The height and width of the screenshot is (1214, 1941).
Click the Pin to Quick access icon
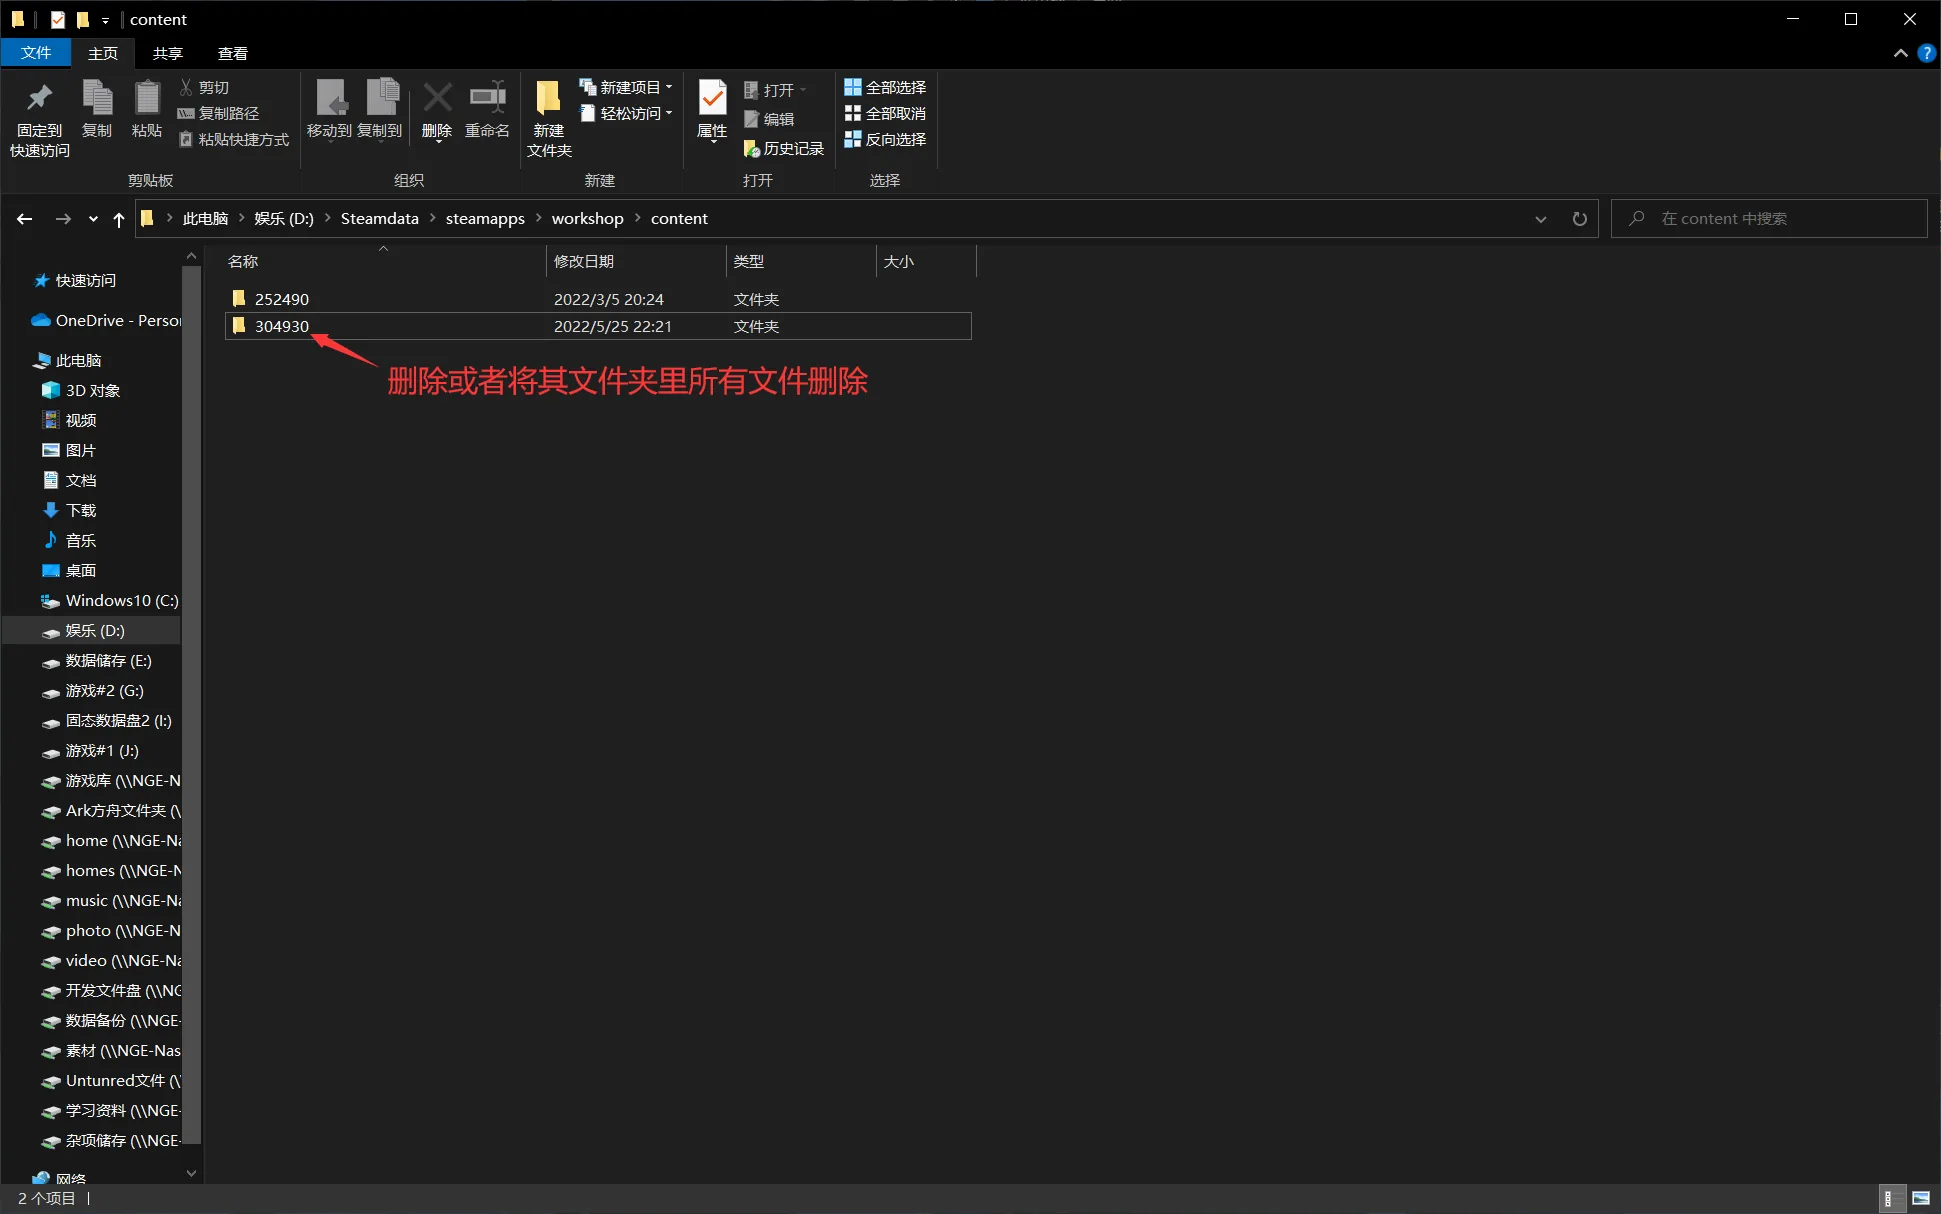(39, 99)
